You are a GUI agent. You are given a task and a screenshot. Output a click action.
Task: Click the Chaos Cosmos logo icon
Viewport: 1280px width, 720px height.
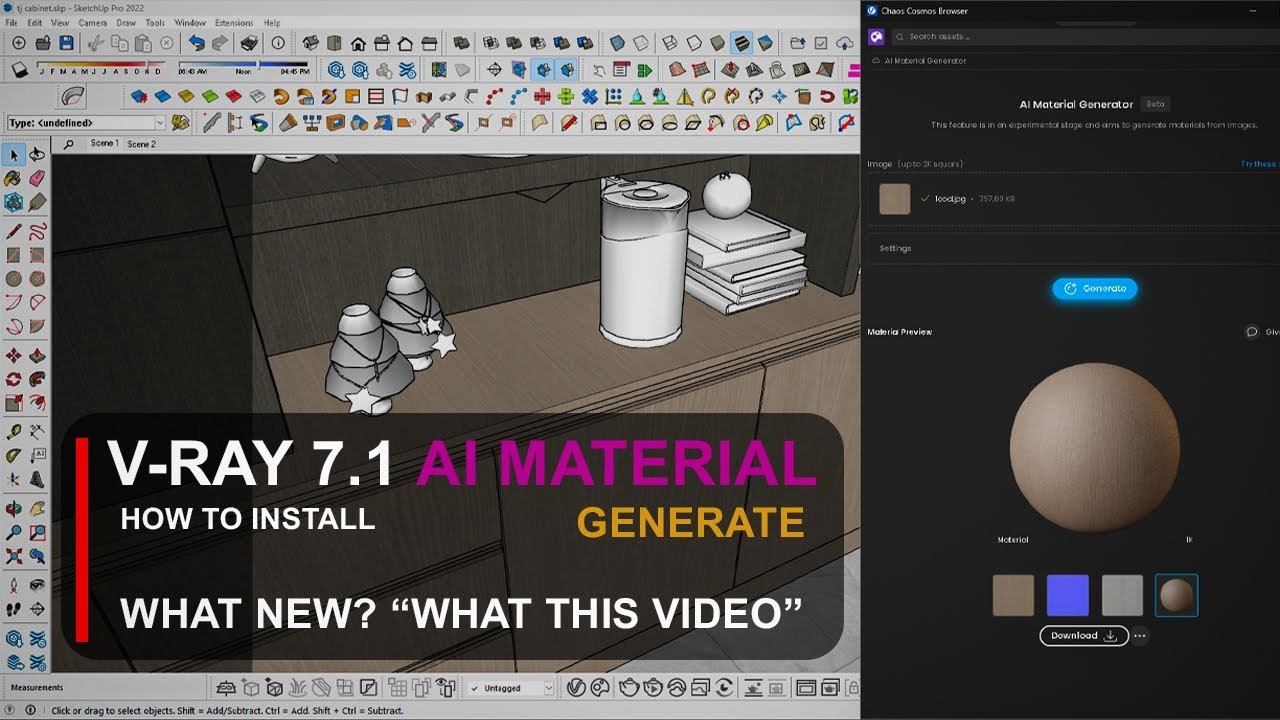[876, 37]
